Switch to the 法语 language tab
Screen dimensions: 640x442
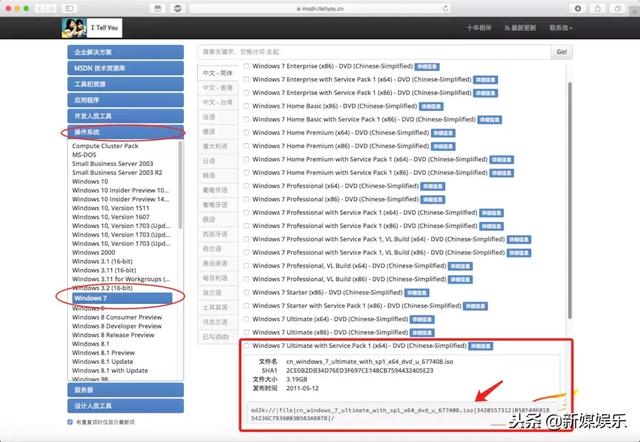click(218, 117)
